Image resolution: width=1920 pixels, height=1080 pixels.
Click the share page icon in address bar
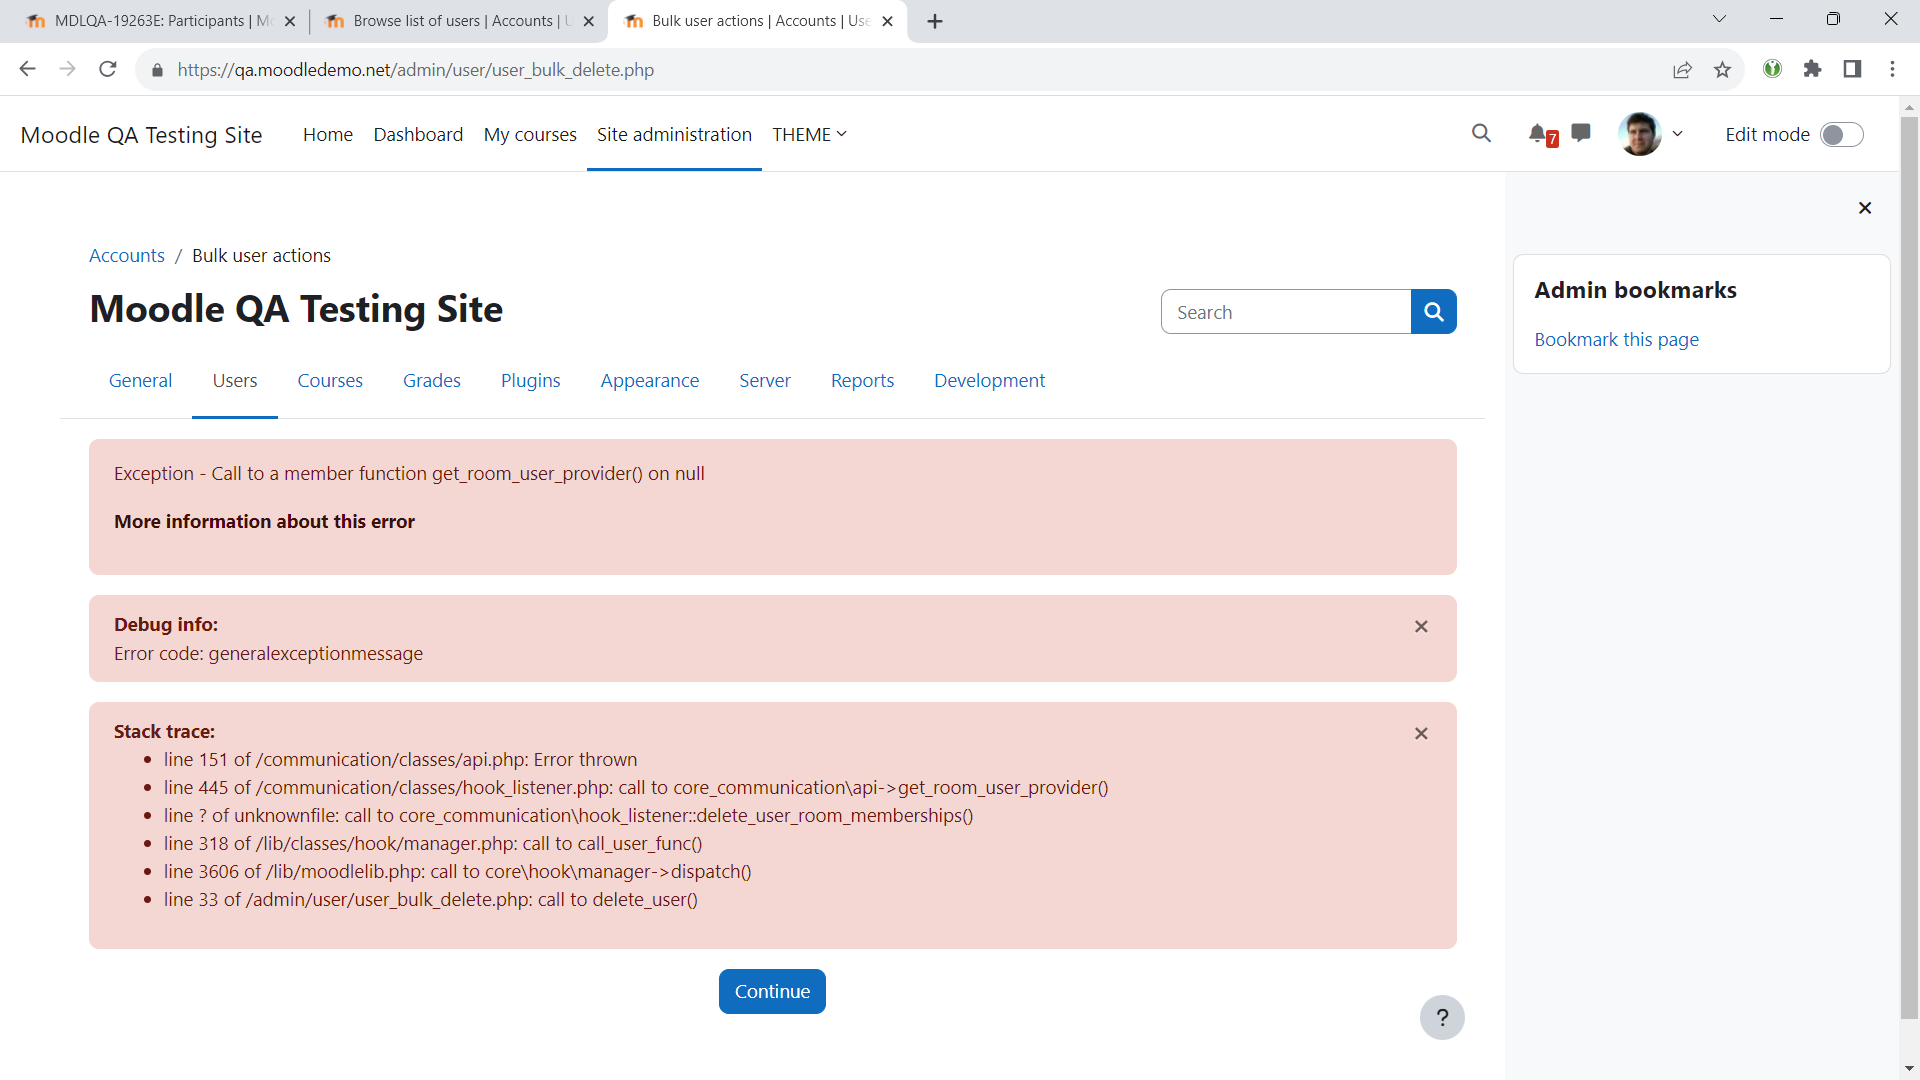point(1682,69)
